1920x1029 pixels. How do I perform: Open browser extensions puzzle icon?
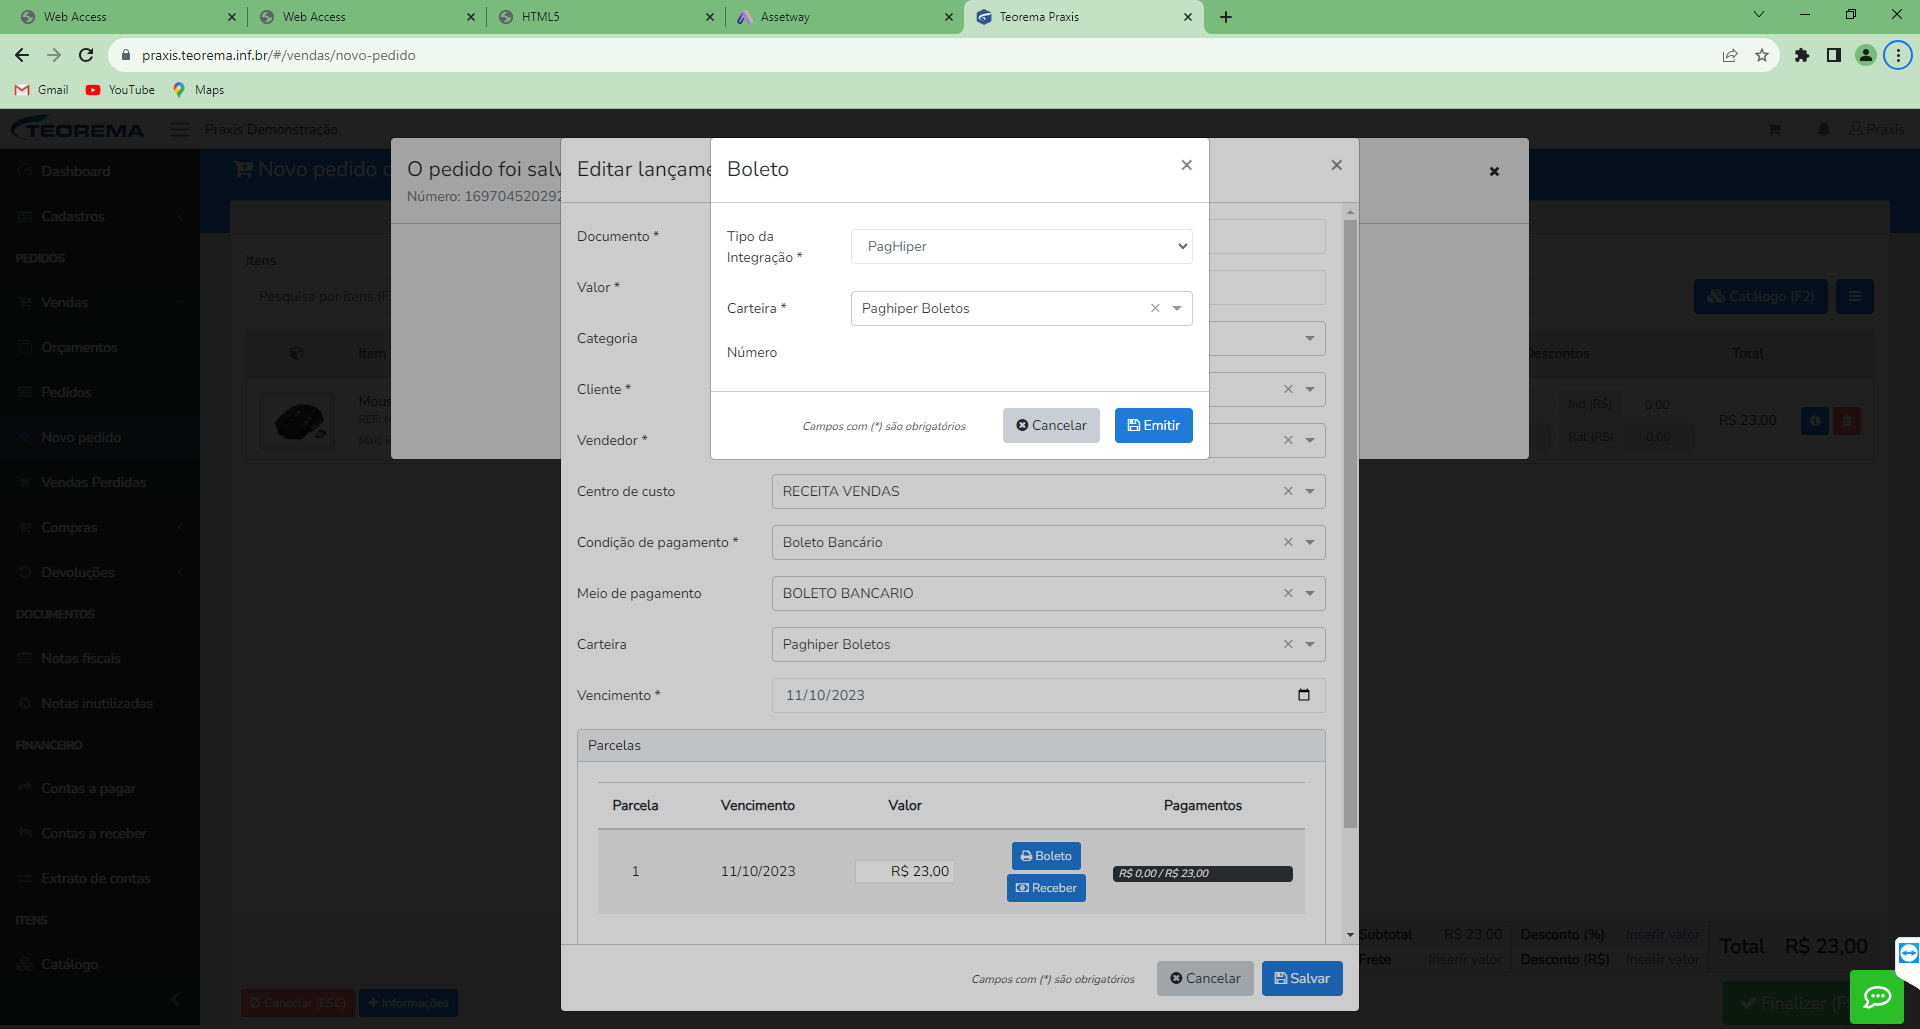(x=1802, y=55)
